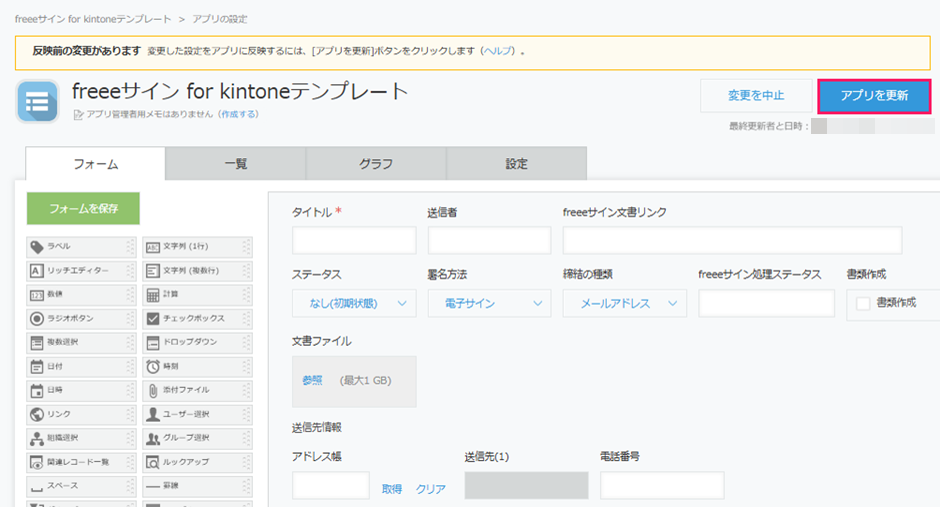Click the 送信先情報 section label

(x=317, y=427)
